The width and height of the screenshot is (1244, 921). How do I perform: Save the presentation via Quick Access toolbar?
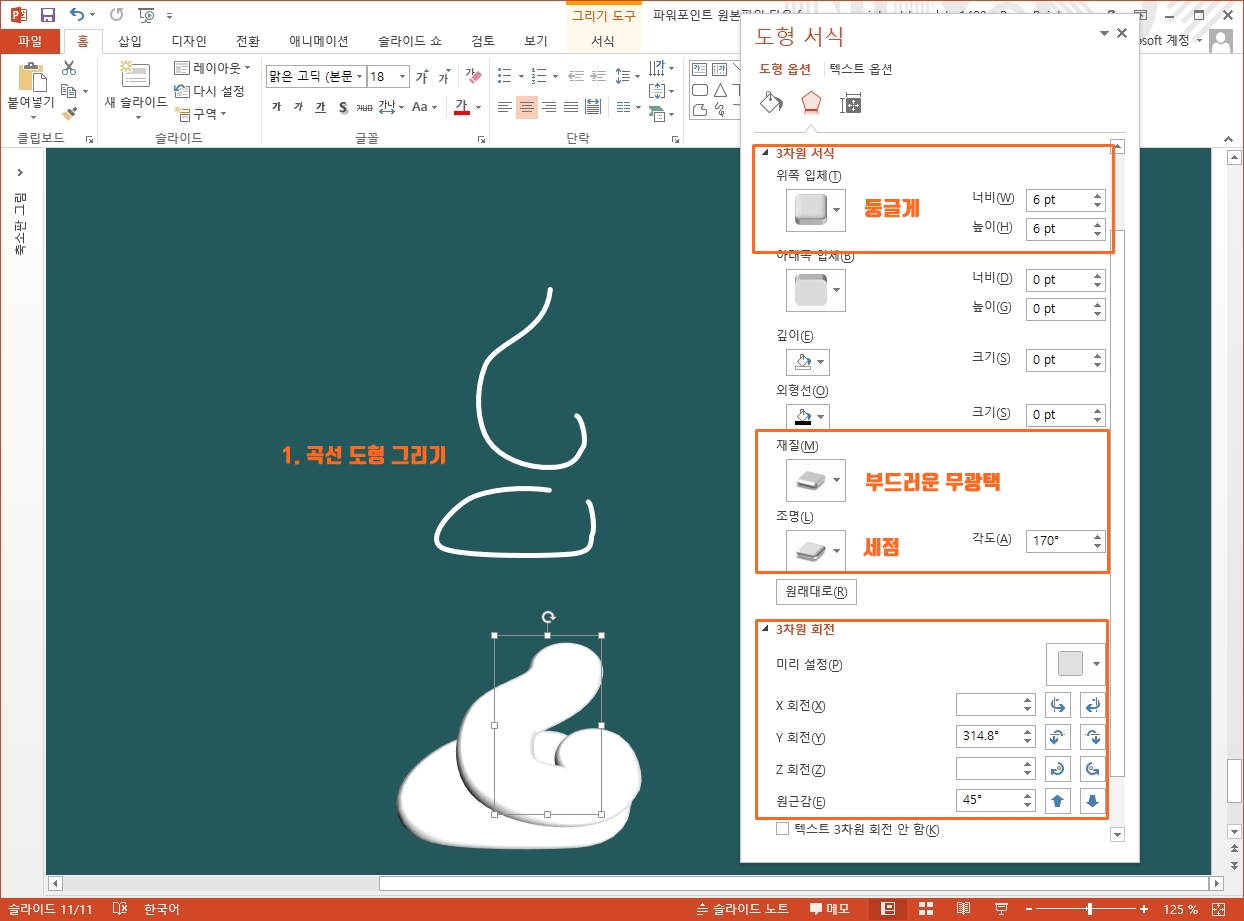(x=48, y=15)
